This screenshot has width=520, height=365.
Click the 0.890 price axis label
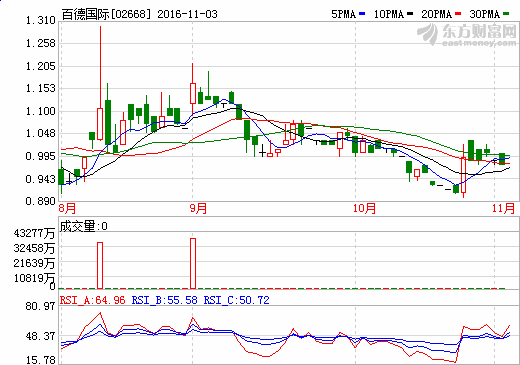[x=41, y=201]
